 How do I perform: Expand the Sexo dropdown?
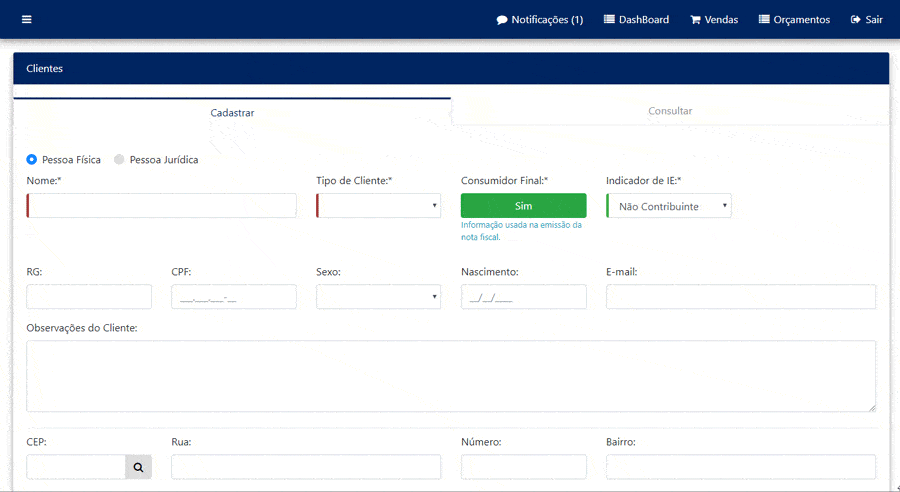[x=378, y=297]
